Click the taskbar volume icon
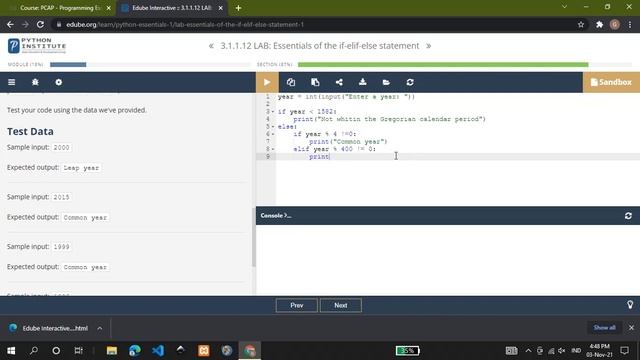640x360 pixels. coord(562,351)
